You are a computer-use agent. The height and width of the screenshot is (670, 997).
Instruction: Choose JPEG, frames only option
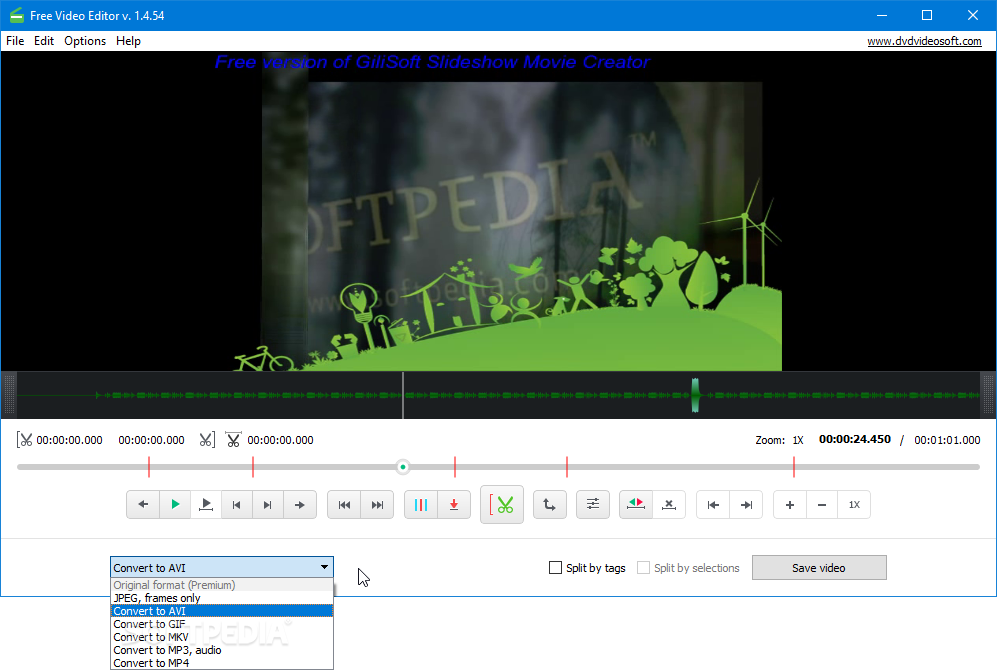[222, 598]
